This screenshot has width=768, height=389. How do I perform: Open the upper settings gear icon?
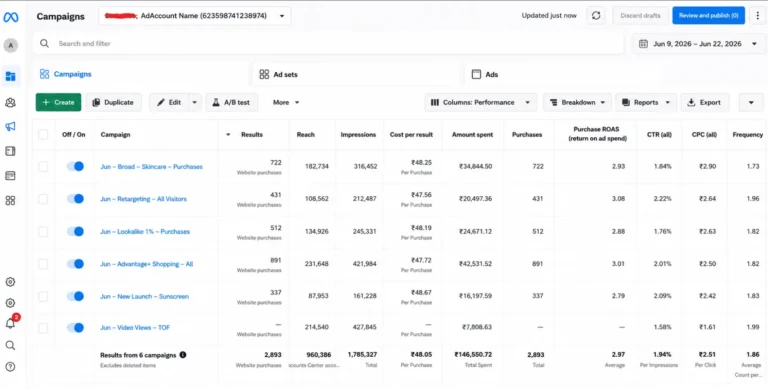tap(10, 282)
